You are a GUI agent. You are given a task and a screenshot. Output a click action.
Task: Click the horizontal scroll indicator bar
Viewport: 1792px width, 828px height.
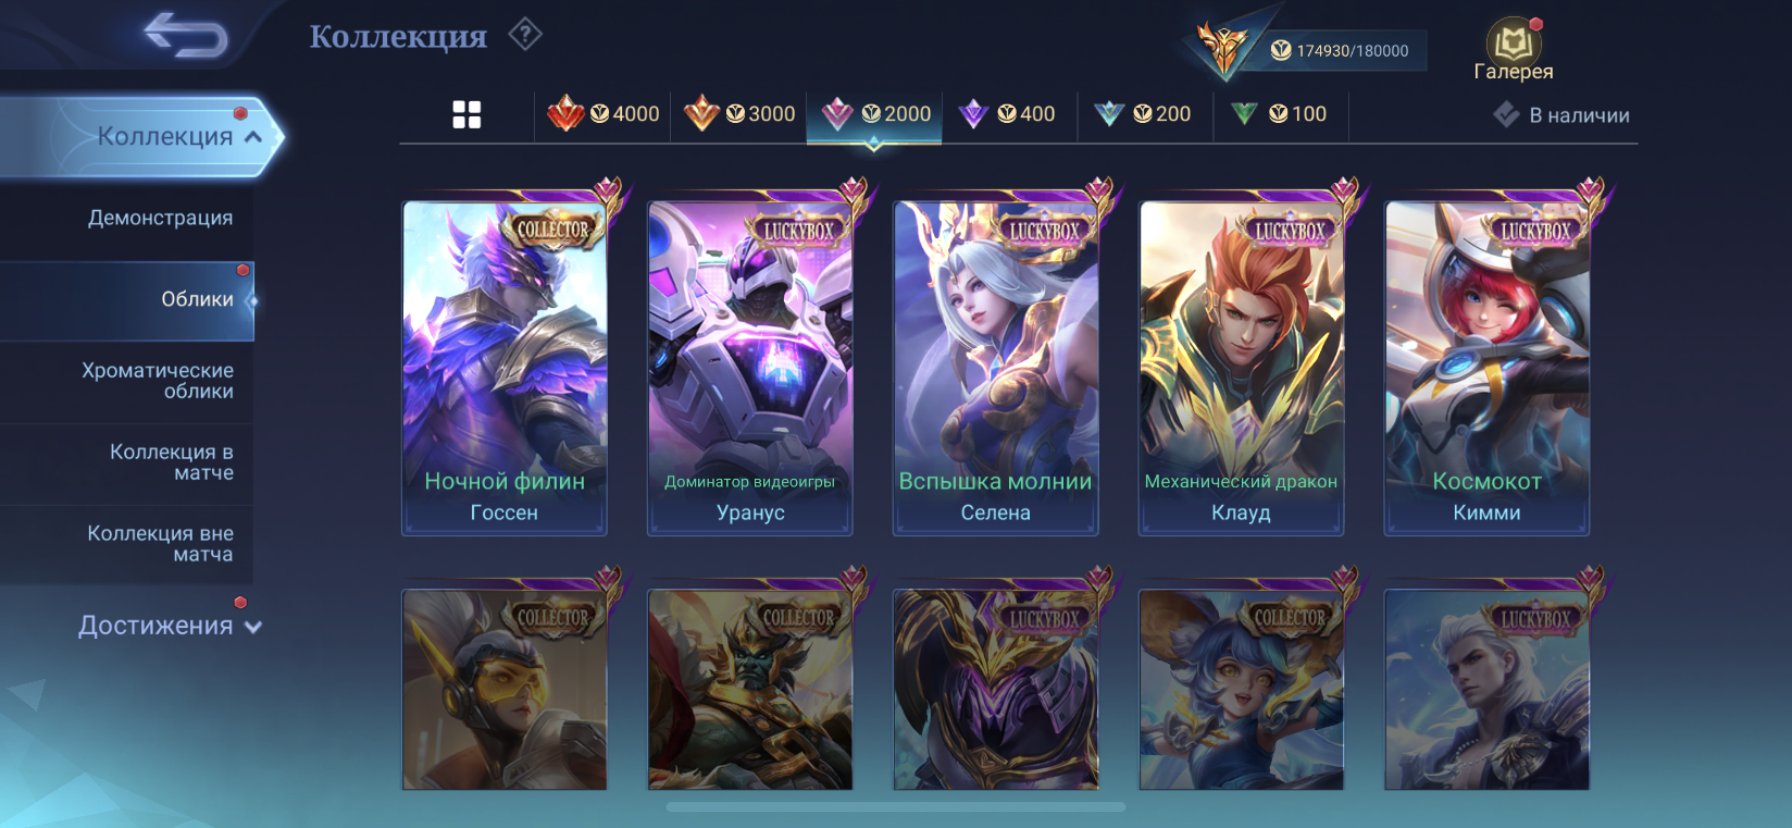point(896,807)
